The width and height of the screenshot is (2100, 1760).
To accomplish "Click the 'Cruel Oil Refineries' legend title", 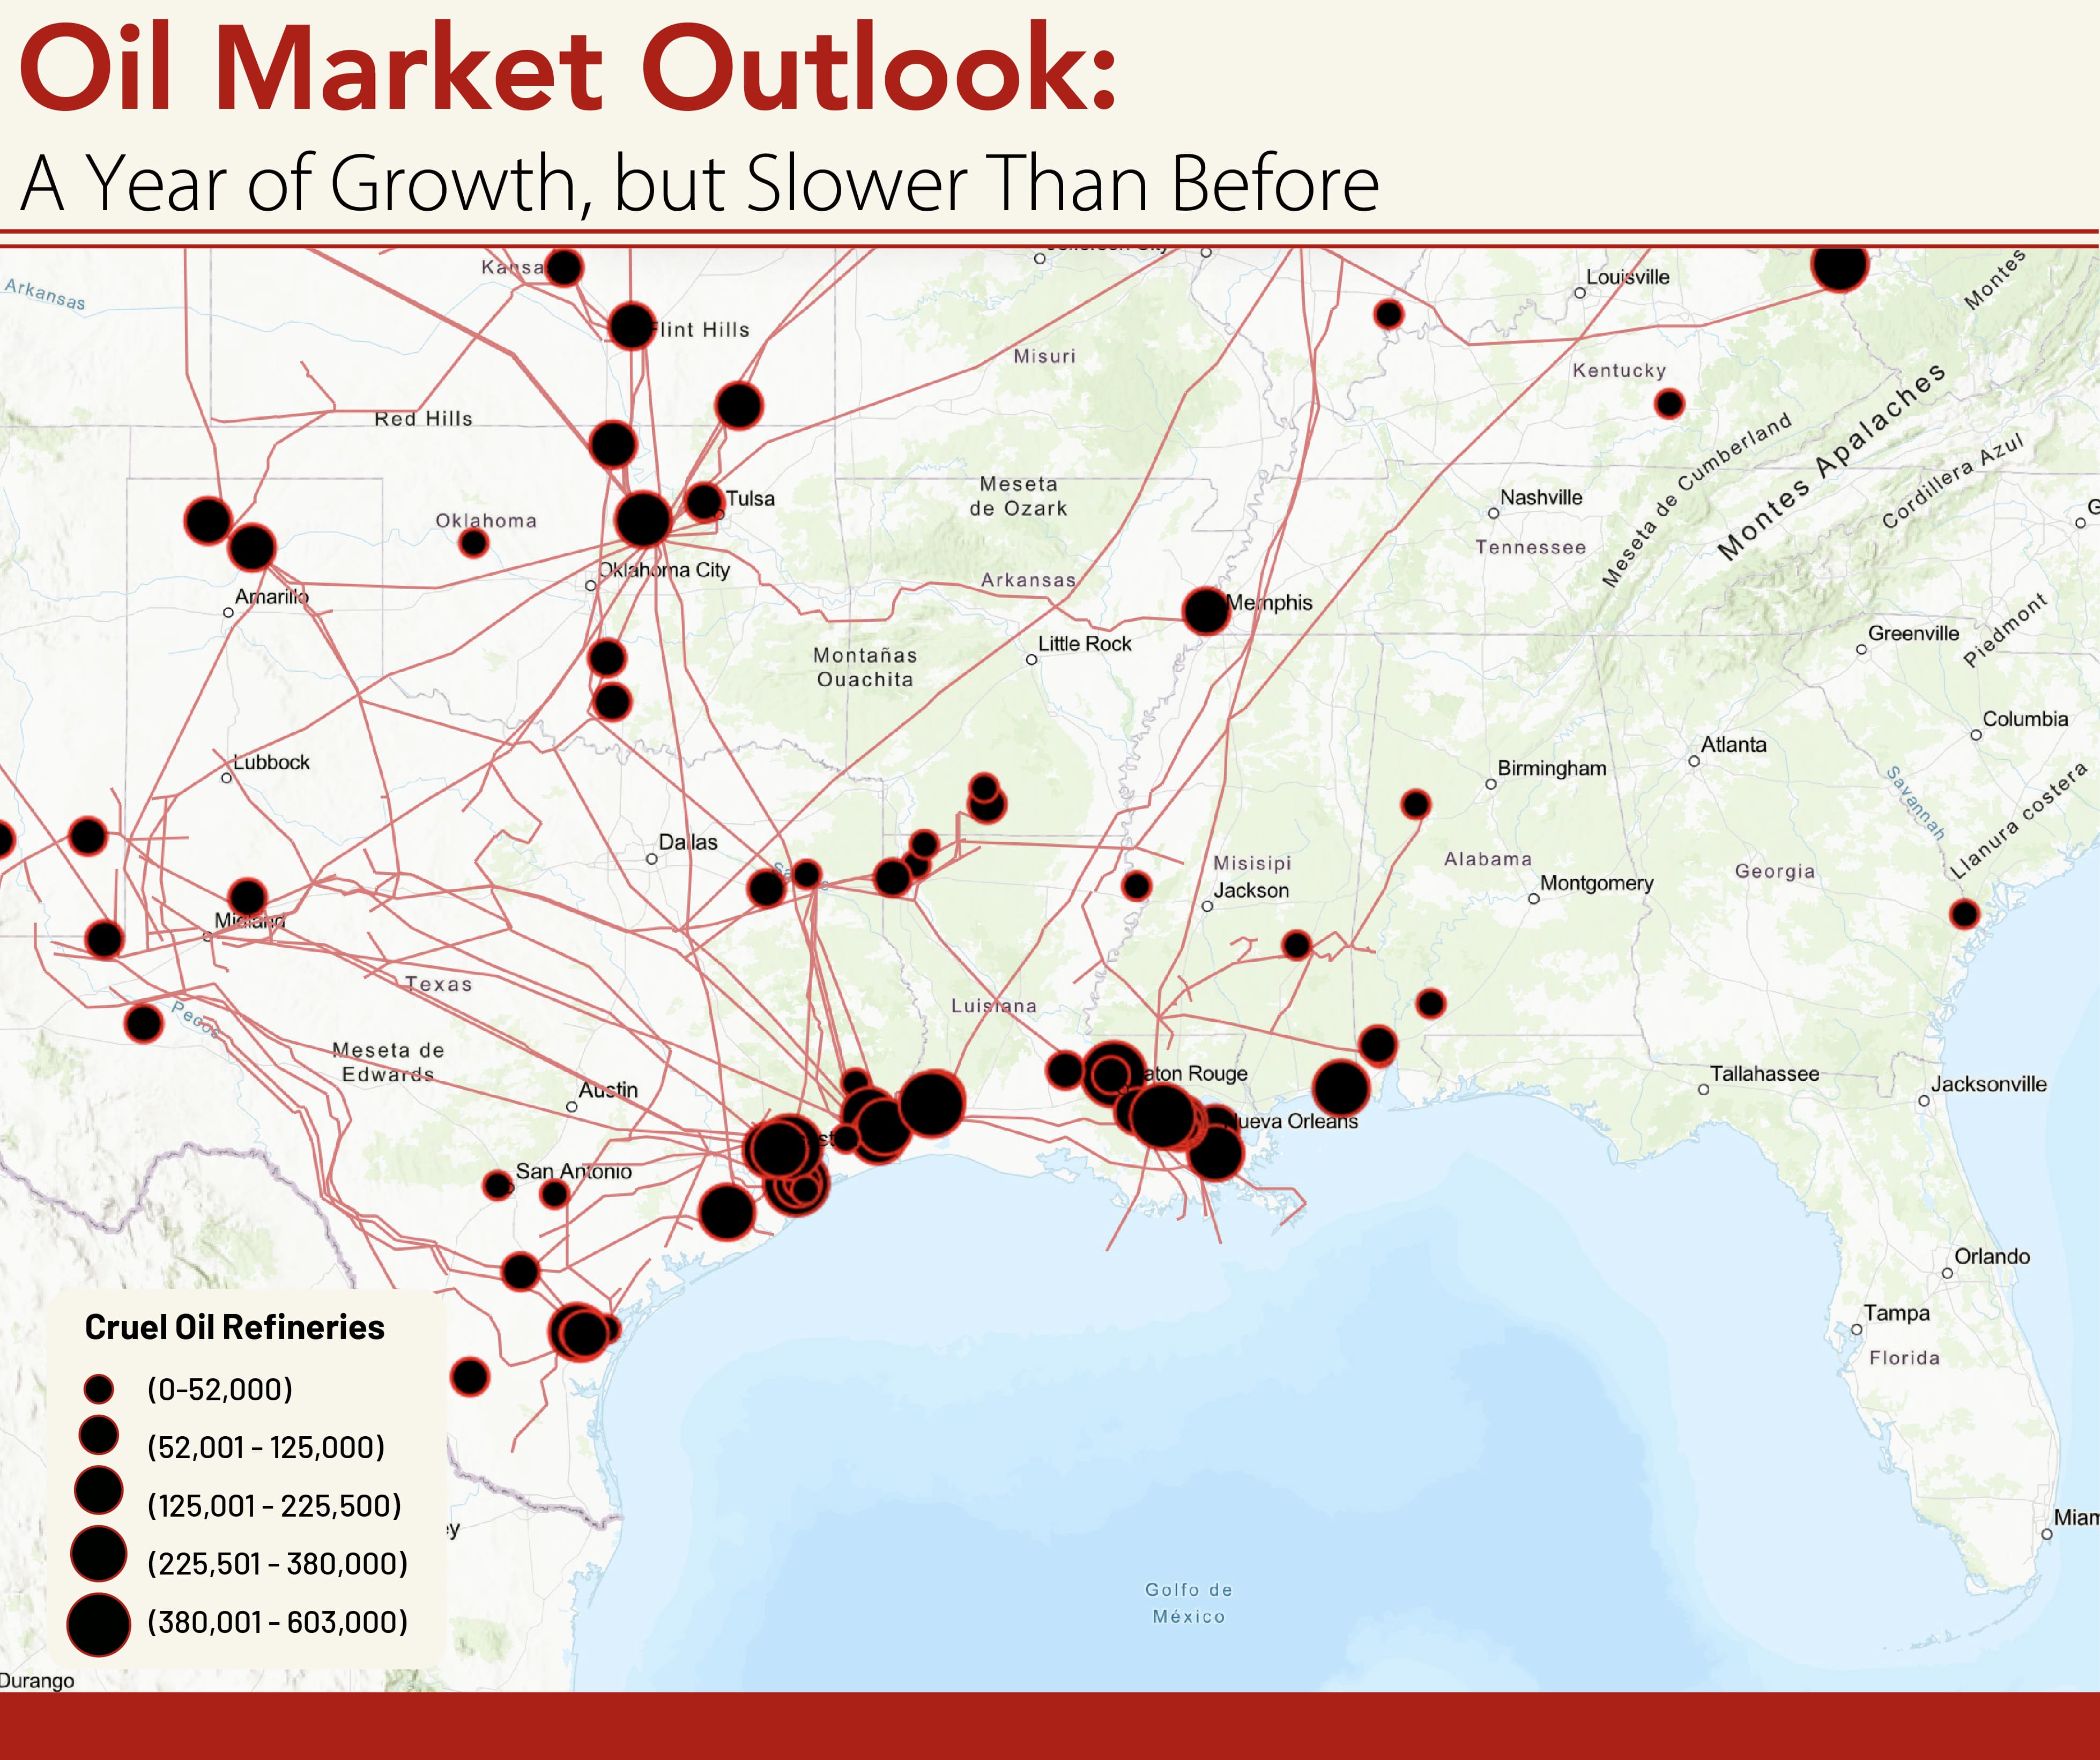I will pyautogui.click(x=234, y=1327).
